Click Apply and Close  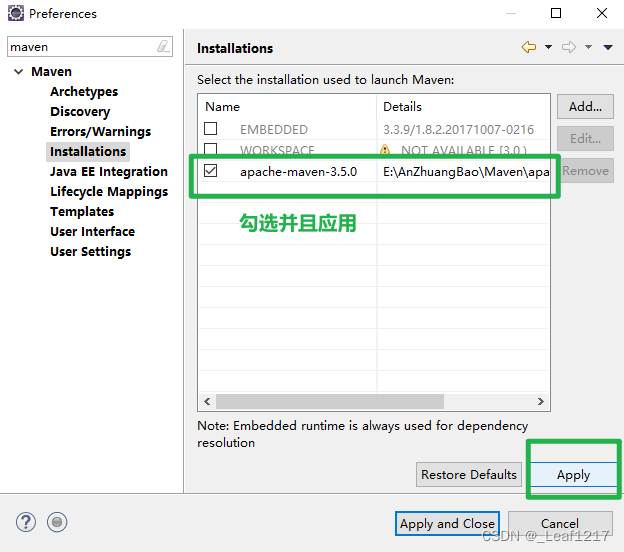click(447, 524)
